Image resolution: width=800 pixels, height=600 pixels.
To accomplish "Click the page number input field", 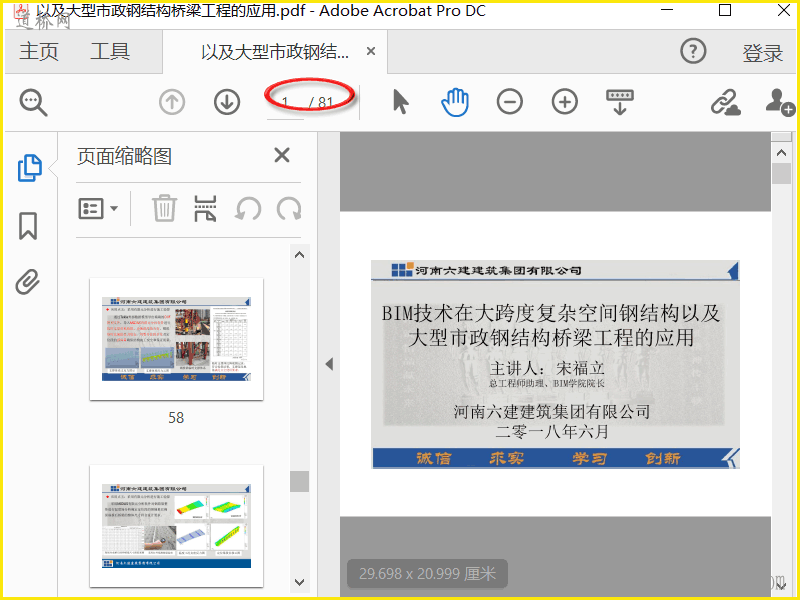I will [285, 103].
